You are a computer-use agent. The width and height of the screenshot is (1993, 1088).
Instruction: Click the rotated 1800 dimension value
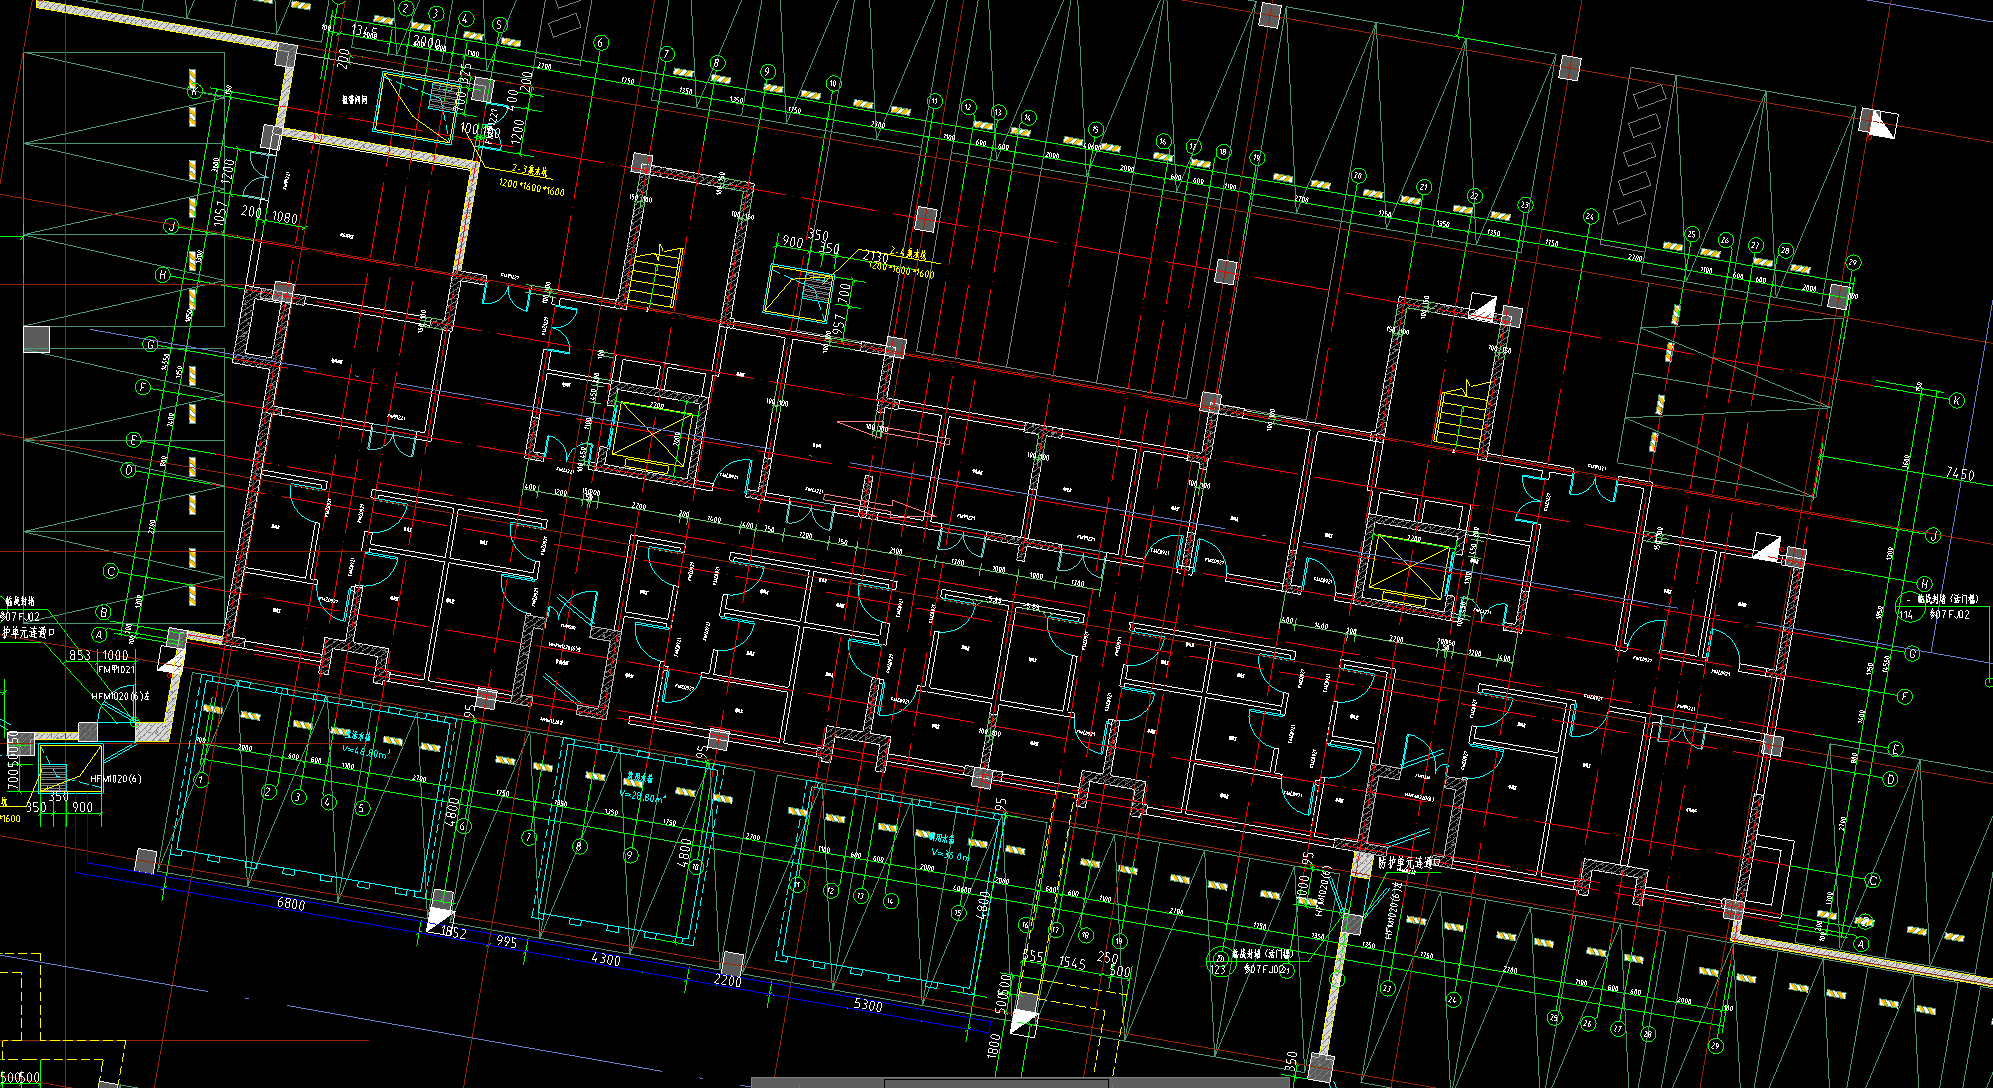994,1045
